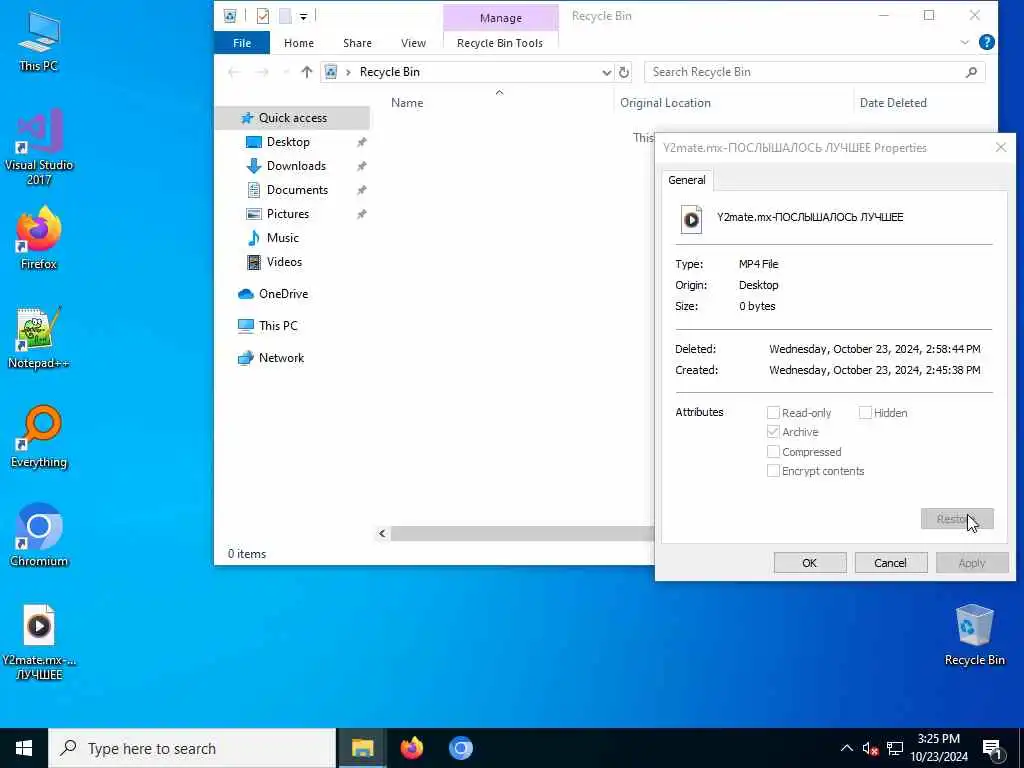Toggle Encrypt contents checkbox
1024x768 pixels.
[x=773, y=471]
